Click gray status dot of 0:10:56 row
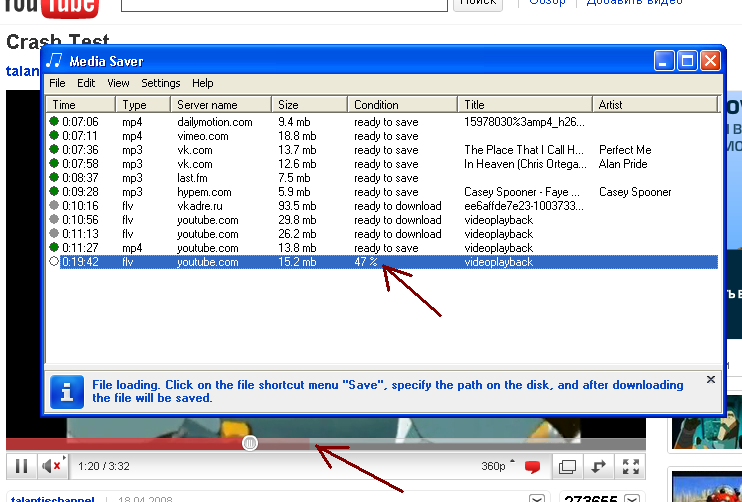The image size is (742, 502). coord(54,219)
